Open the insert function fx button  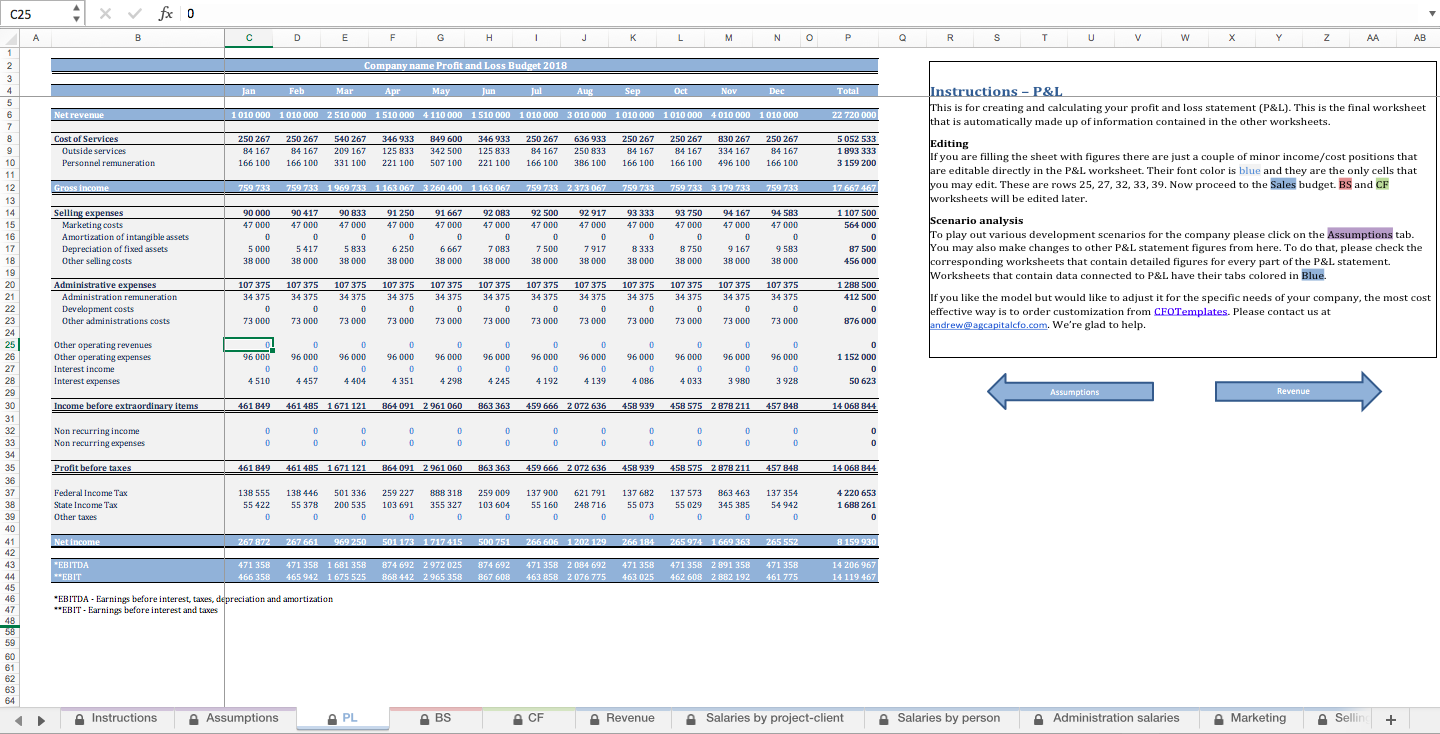tap(165, 14)
